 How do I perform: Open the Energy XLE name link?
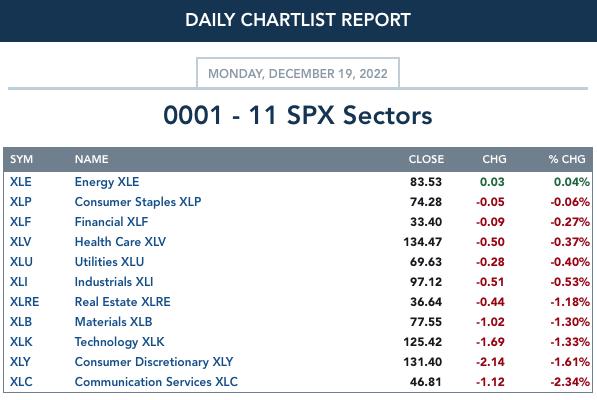pos(107,182)
